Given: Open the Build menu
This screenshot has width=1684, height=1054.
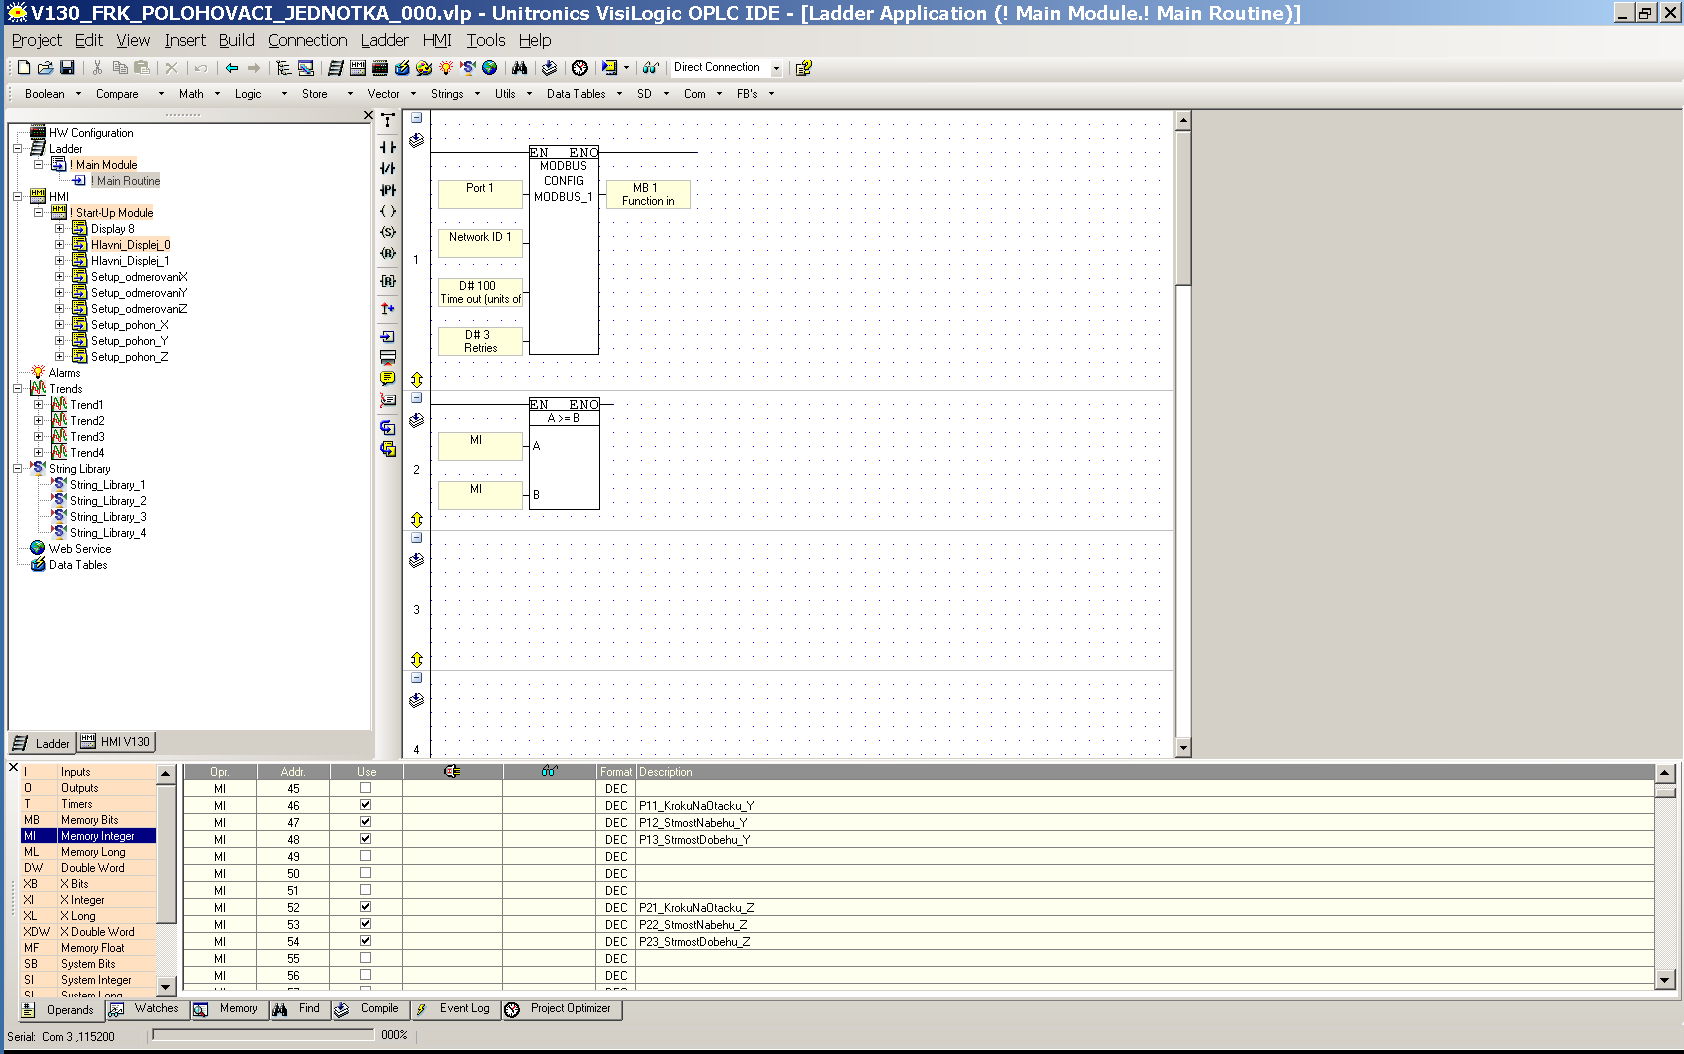Looking at the screenshot, I should coord(236,40).
